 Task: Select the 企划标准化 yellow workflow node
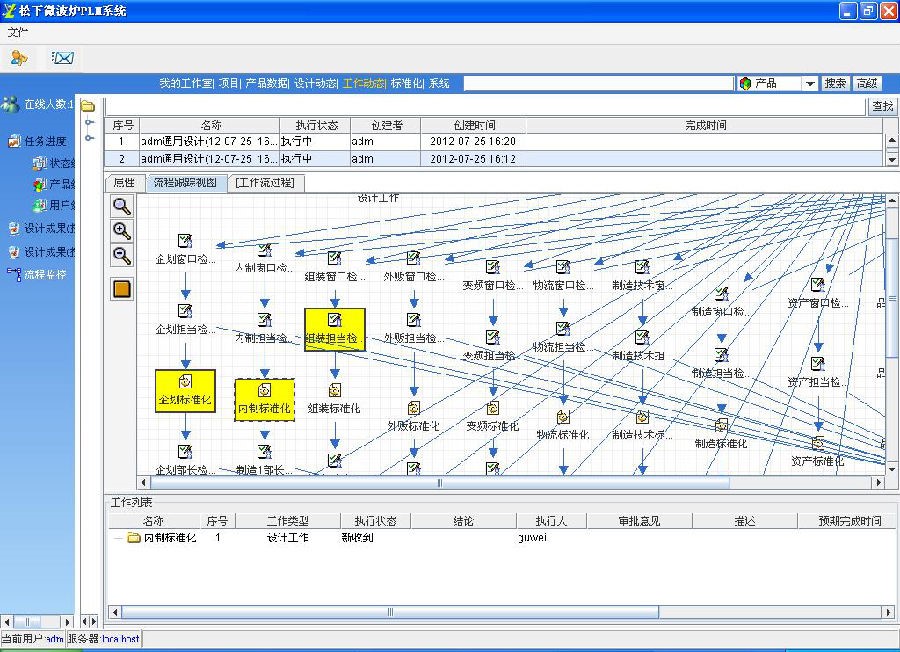pyautogui.click(x=185, y=389)
